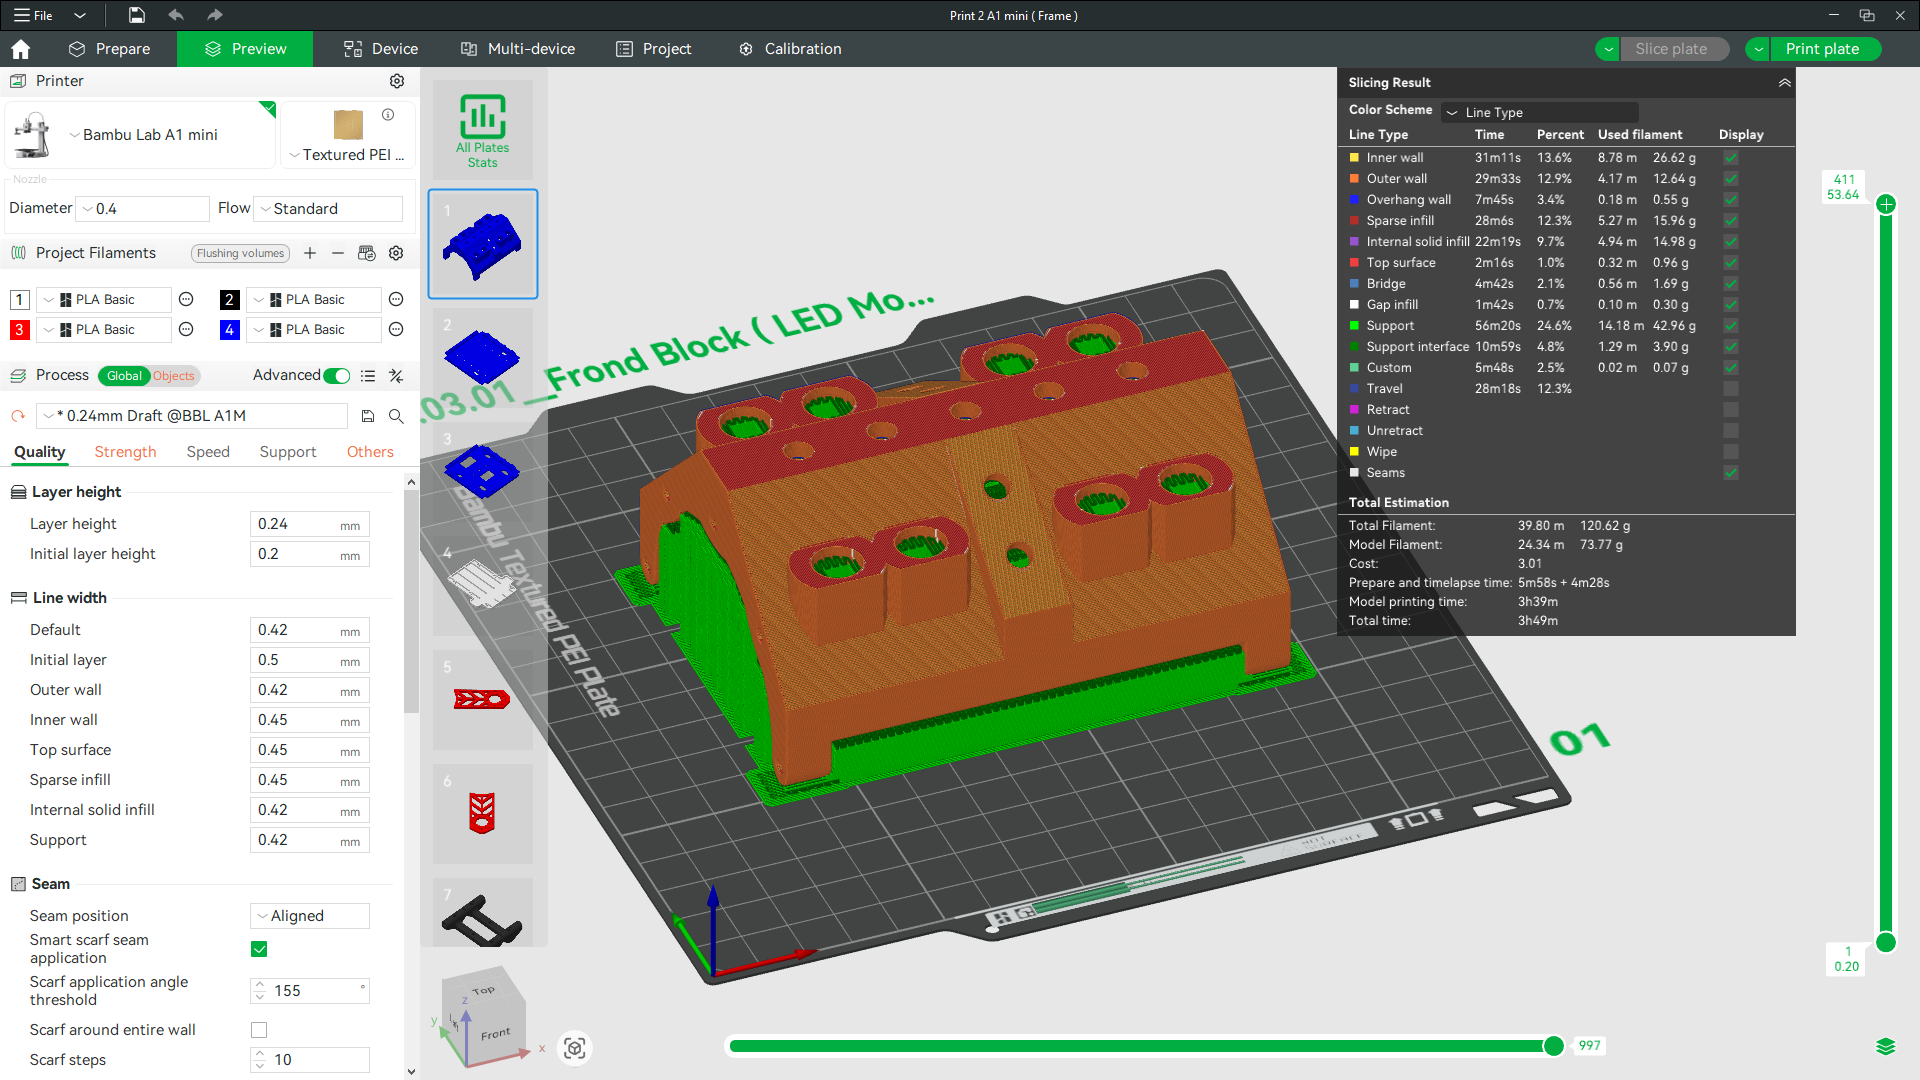
Task: Click the restore-down window icon
Action: point(1867,15)
